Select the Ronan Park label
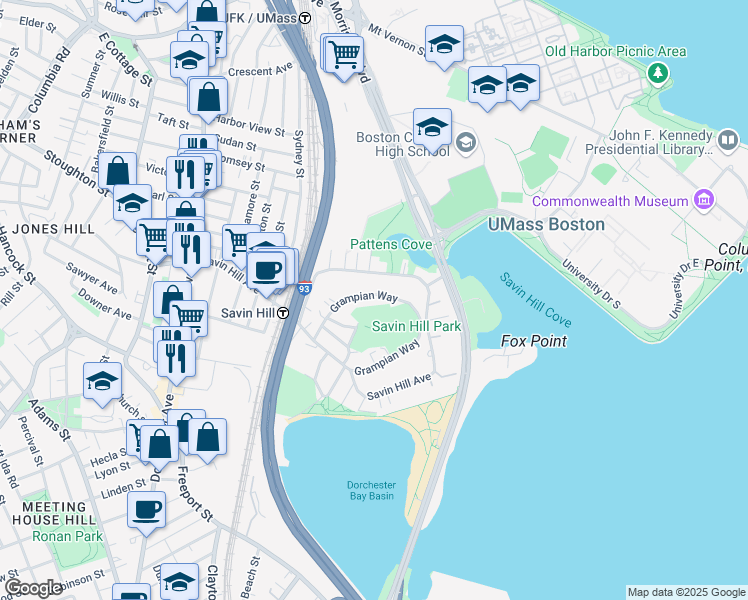The width and height of the screenshot is (748, 600). 67,536
